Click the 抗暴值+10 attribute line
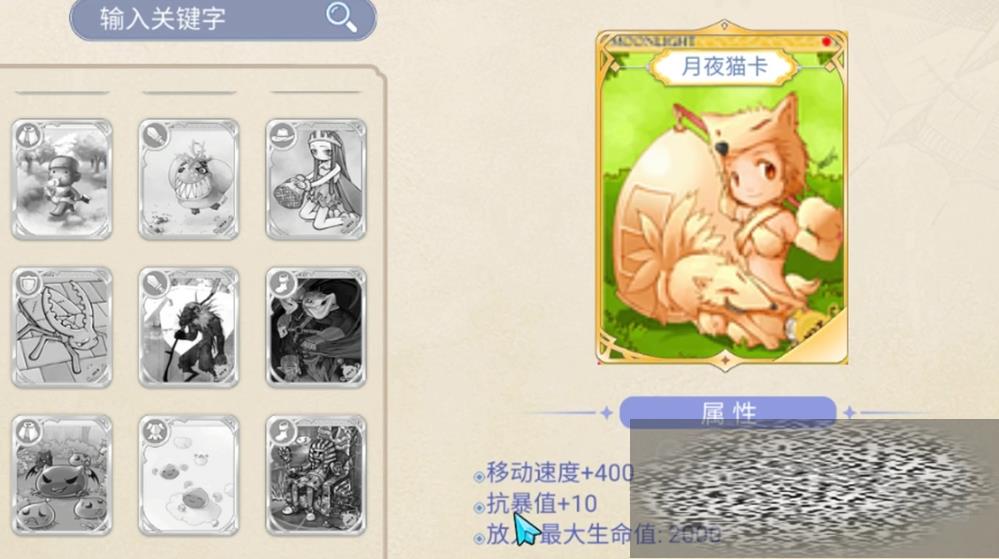Screen dimensions: 999x559 coord(542,504)
